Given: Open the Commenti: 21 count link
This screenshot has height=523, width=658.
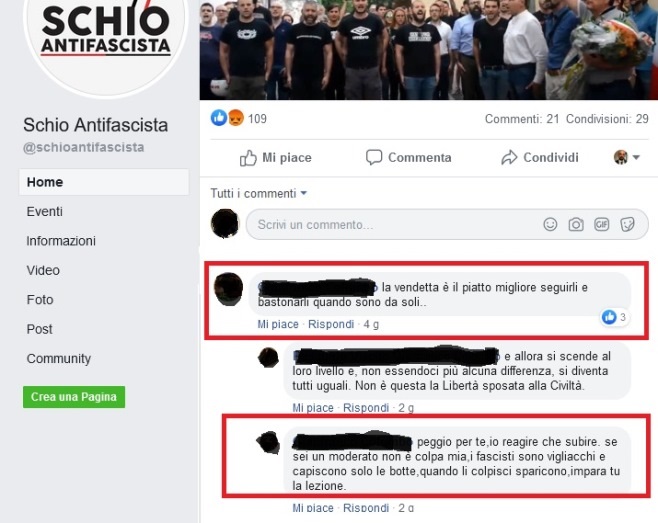Looking at the screenshot, I should click(x=522, y=119).
